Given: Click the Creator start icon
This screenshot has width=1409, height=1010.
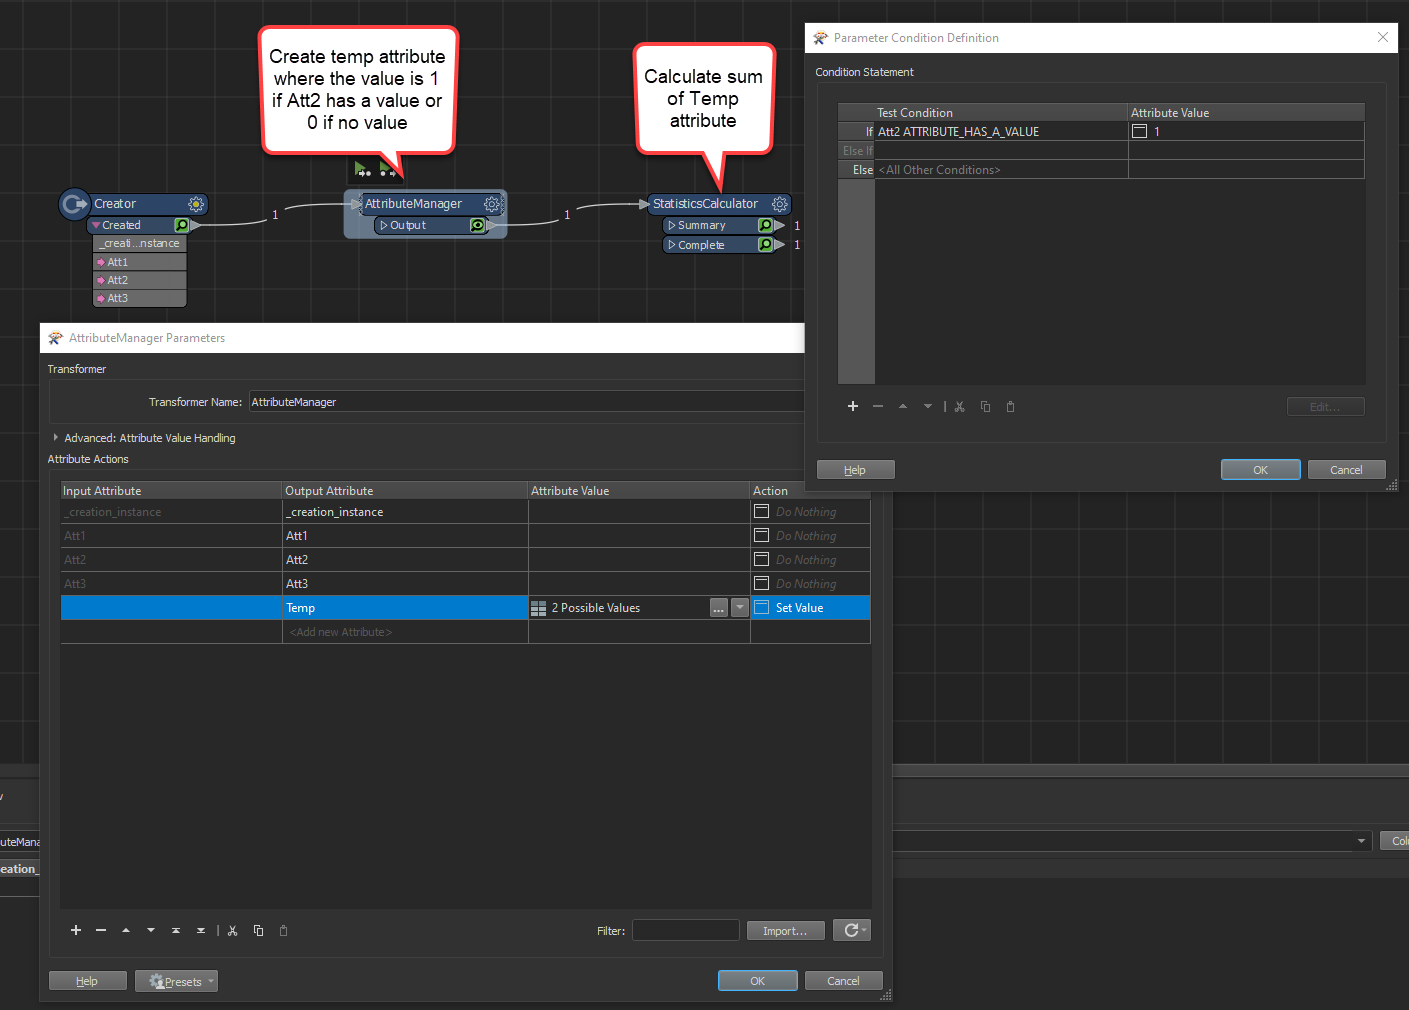Looking at the screenshot, I should pos(75,204).
